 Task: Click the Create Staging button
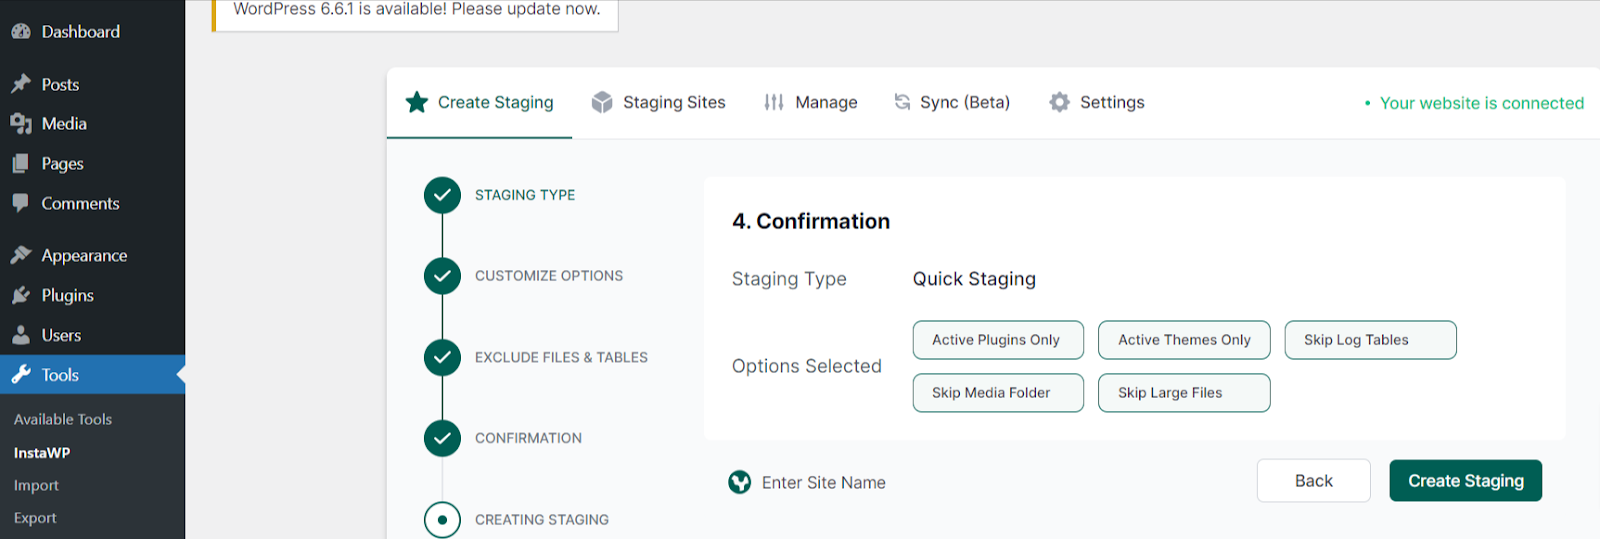1465,481
